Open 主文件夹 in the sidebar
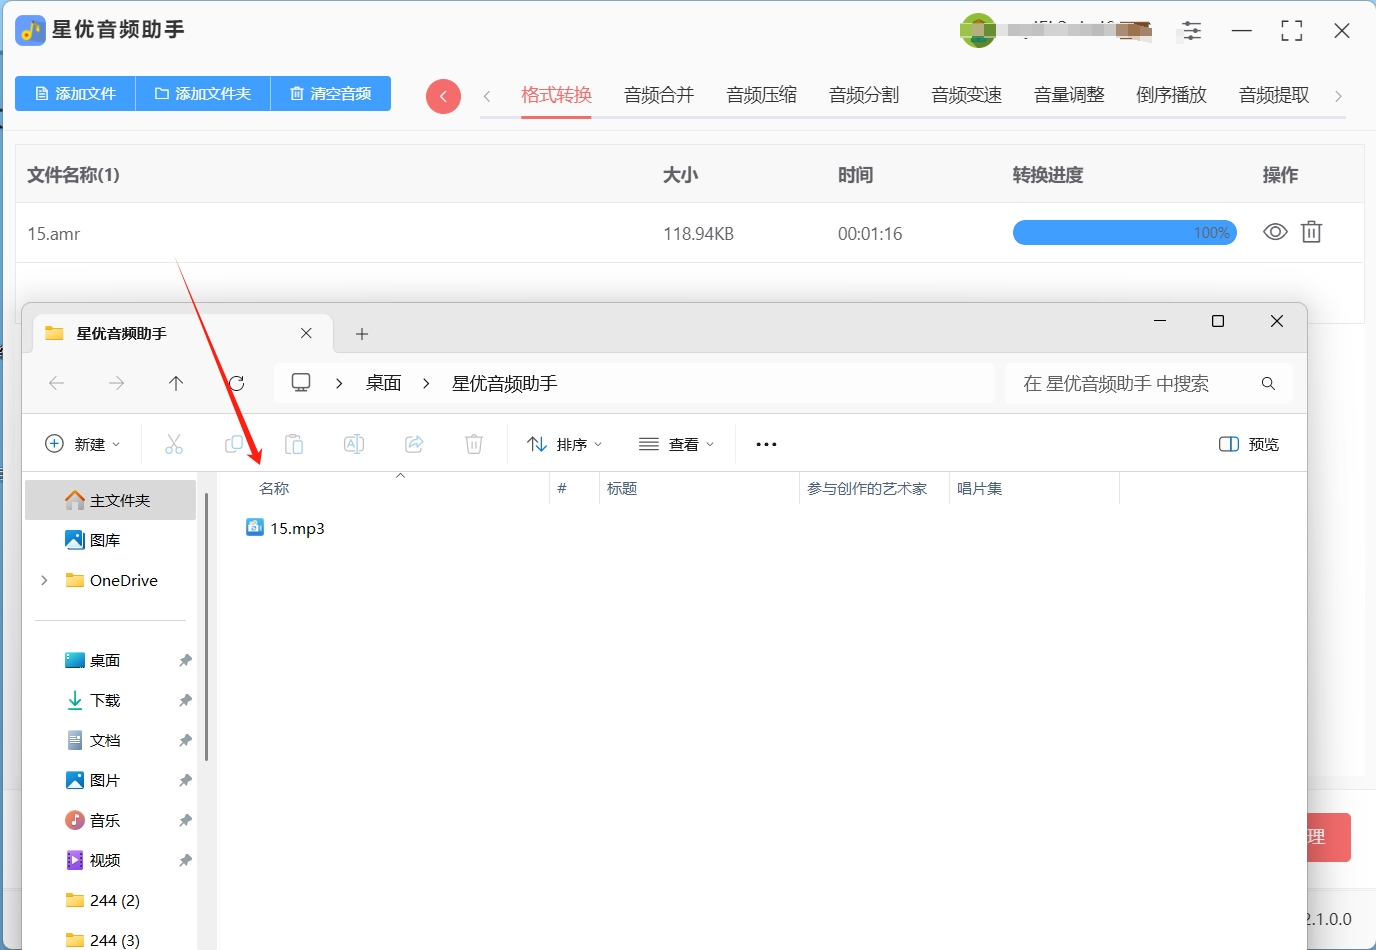 point(110,500)
